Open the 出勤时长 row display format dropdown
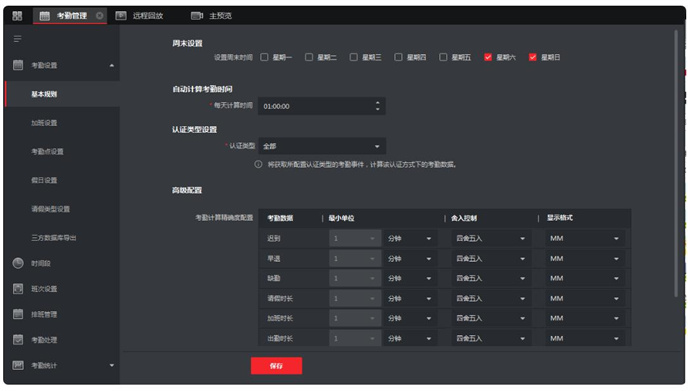This screenshot has height=391, width=690. coord(585,338)
